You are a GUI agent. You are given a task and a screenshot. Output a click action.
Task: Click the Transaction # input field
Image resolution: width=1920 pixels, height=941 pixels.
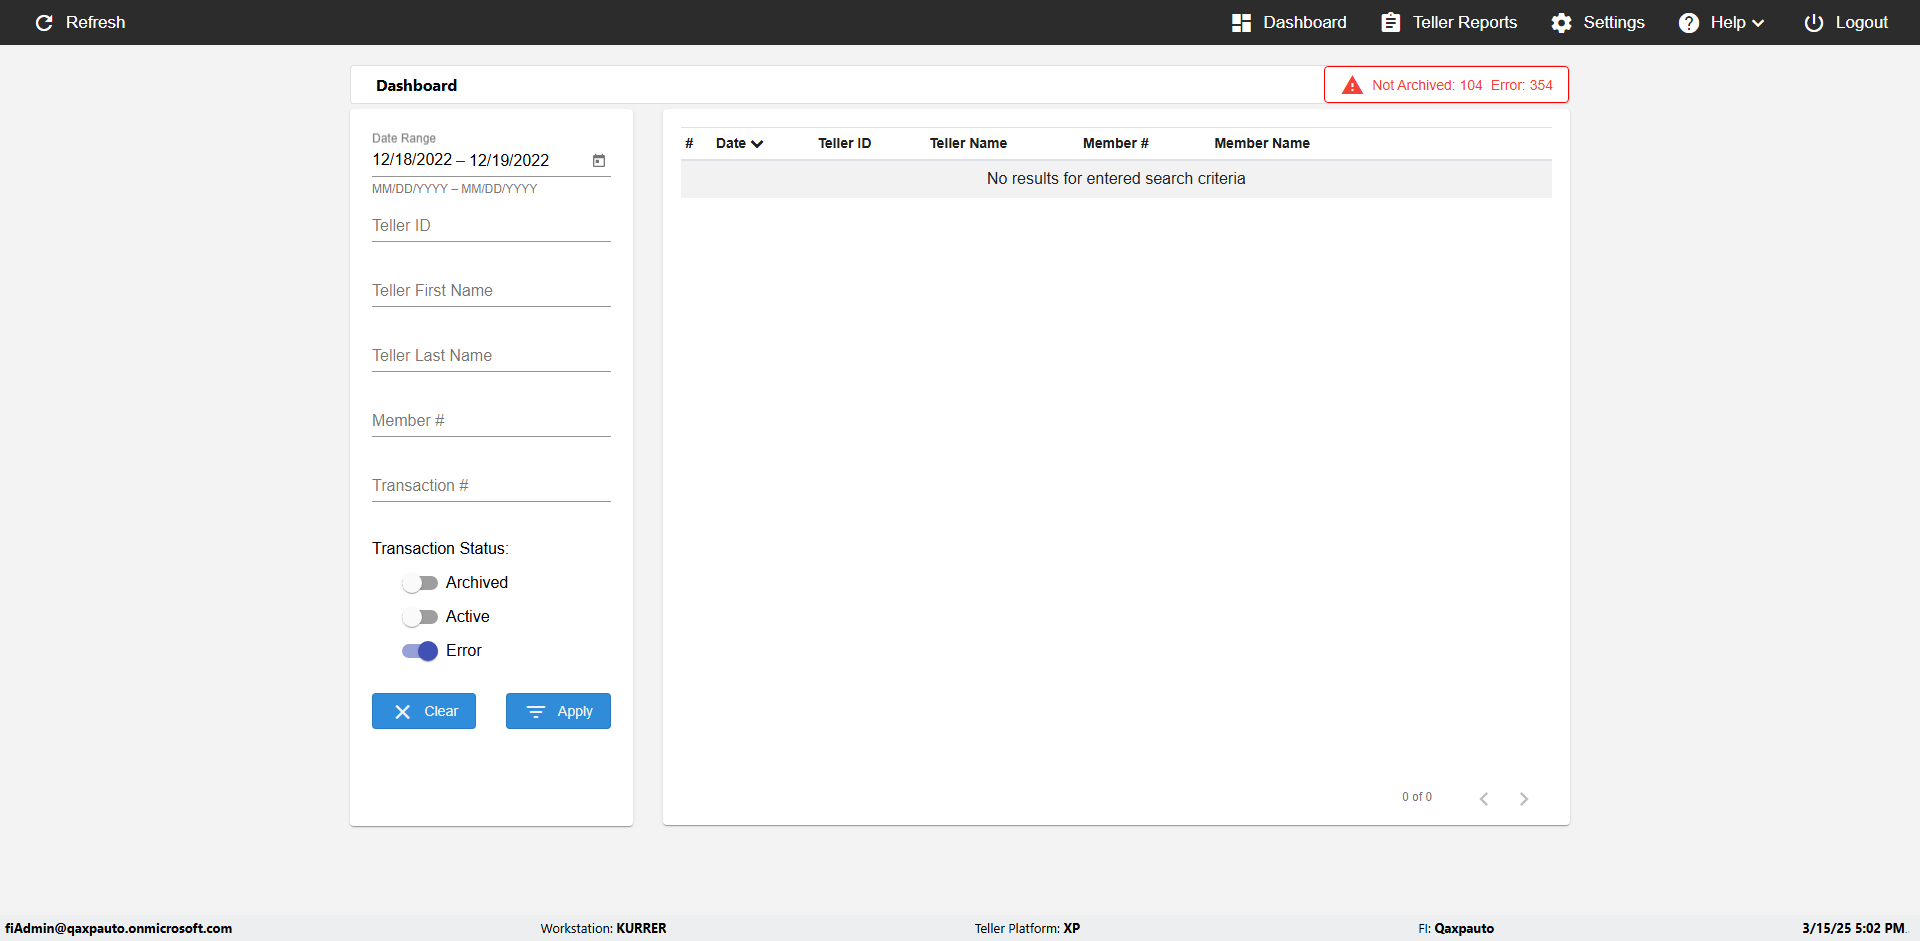(x=491, y=486)
